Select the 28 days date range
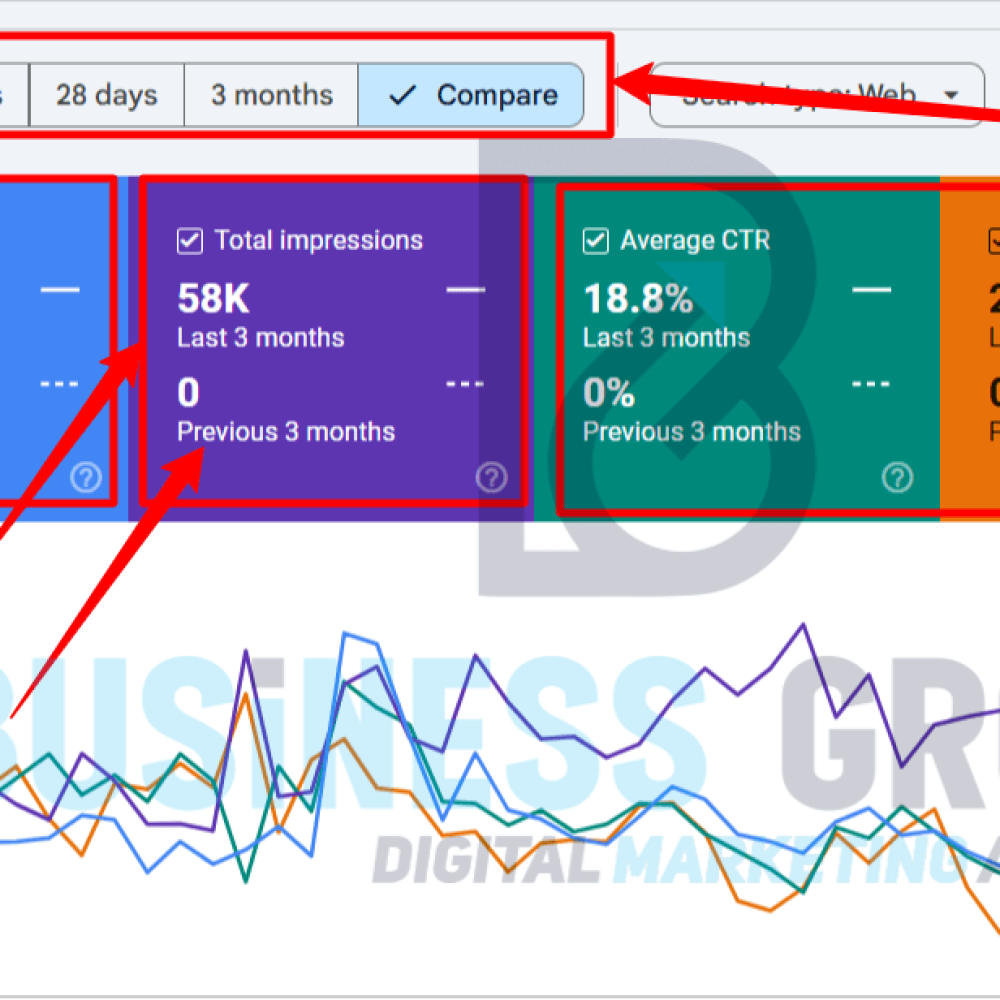This screenshot has width=1000, height=1000. (x=107, y=95)
